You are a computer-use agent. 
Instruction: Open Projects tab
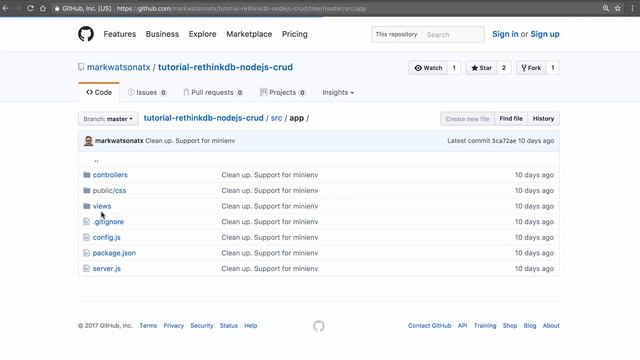[x=283, y=92]
